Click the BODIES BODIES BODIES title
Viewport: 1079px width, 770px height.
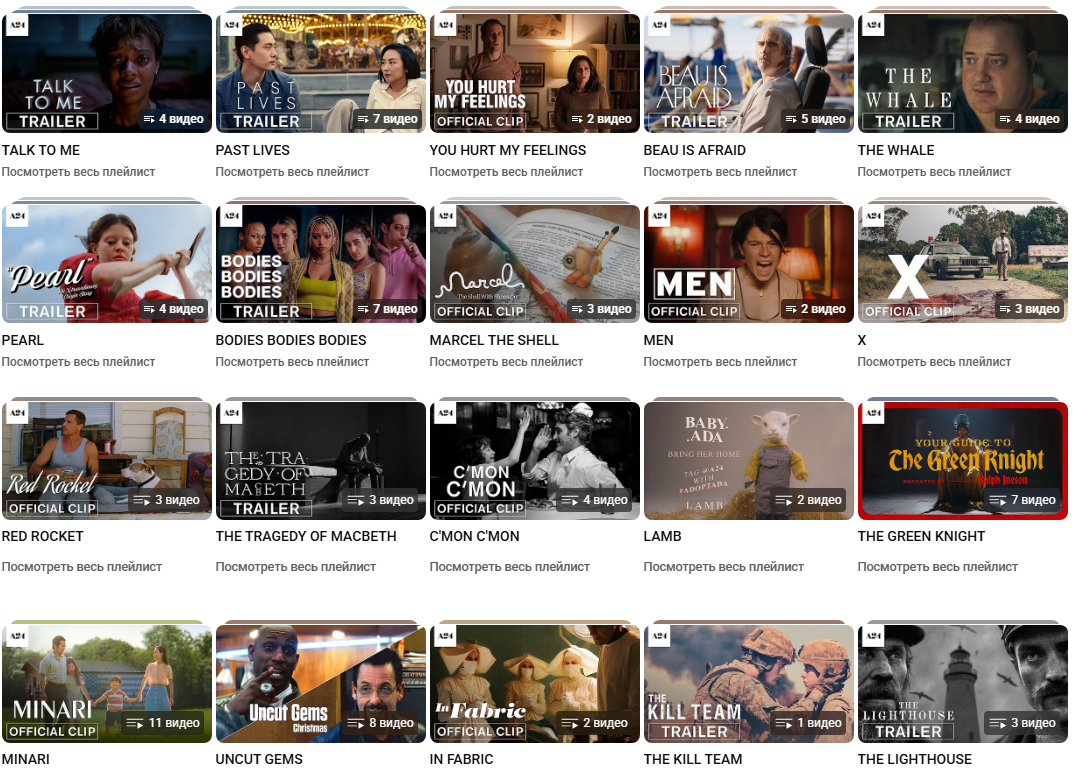(291, 340)
